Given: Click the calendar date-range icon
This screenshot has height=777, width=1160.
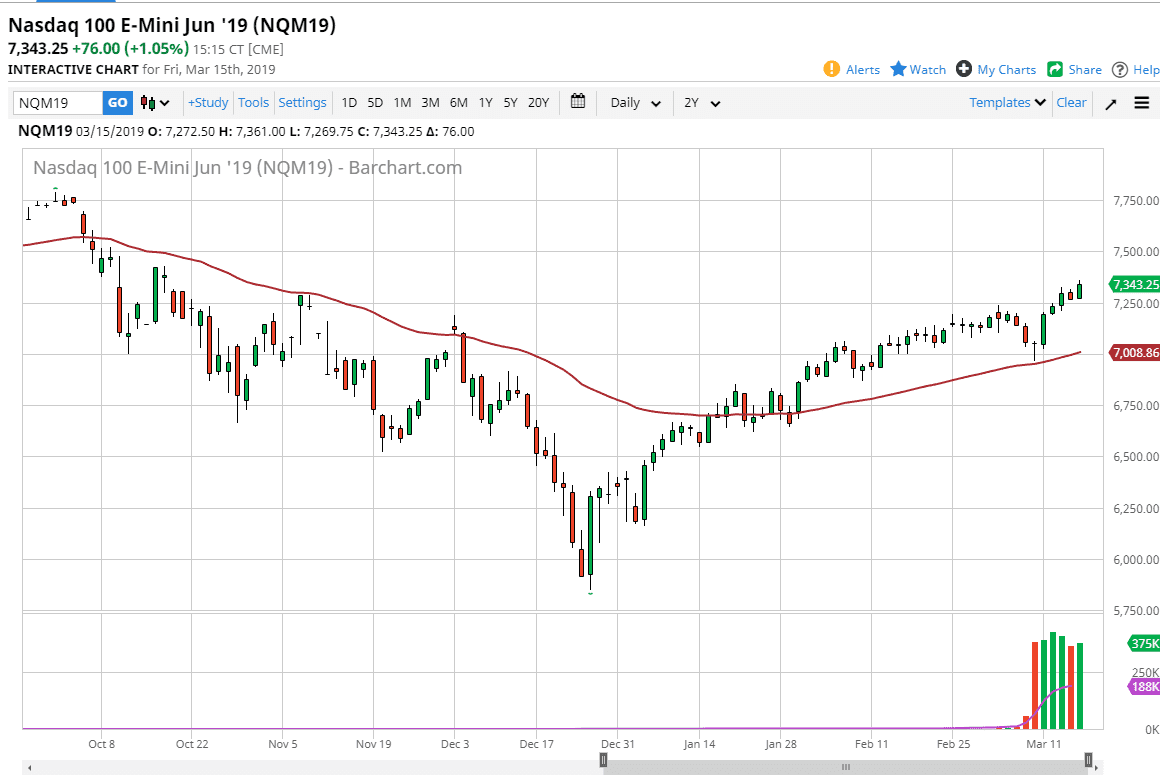Looking at the screenshot, I should click(577, 102).
